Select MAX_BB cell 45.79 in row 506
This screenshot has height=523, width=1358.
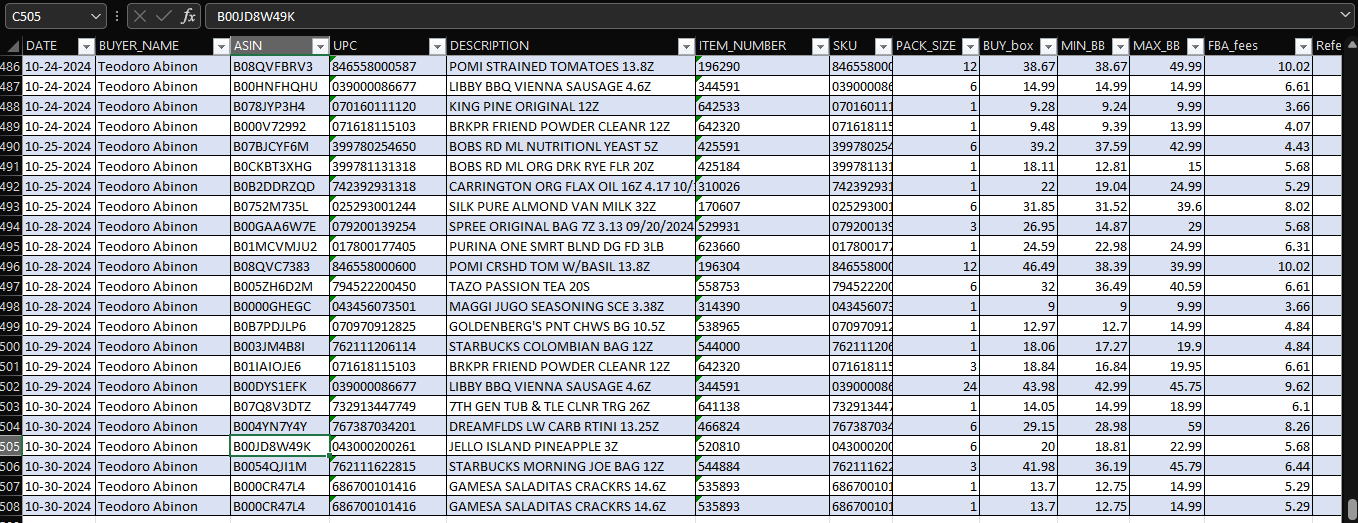[x=1168, y=466]
